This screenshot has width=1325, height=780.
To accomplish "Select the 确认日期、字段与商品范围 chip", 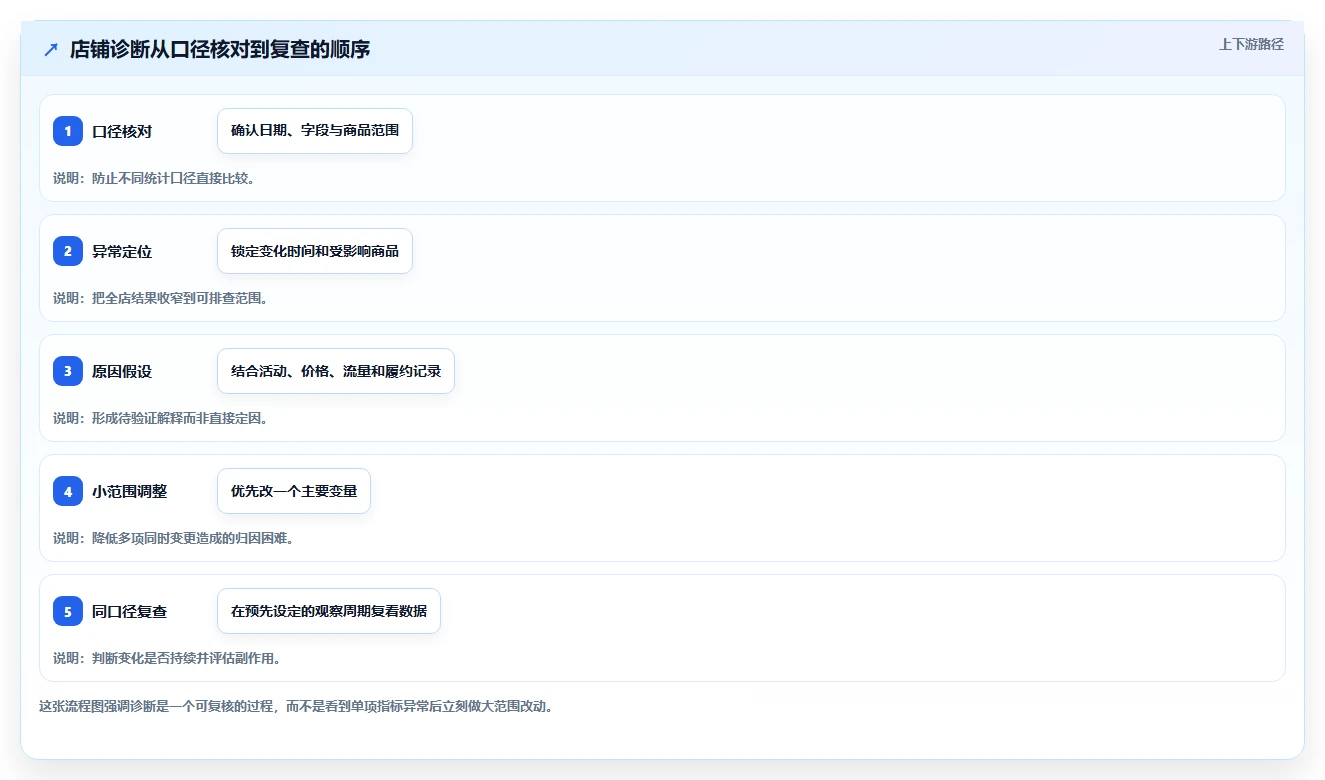I will [x=315, y=131].
